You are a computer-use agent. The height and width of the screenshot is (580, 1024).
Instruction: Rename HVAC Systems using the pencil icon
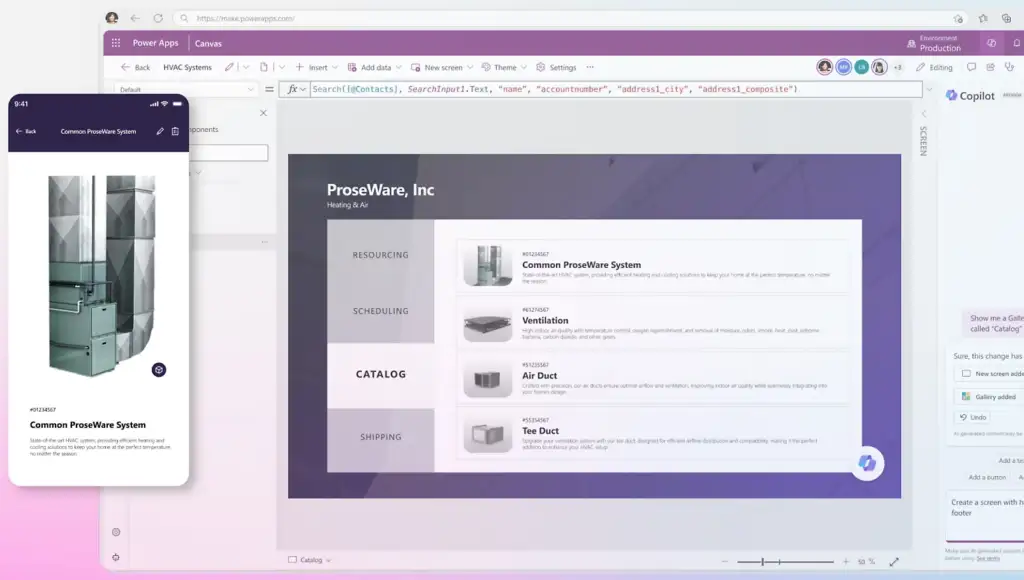point(228,66)
